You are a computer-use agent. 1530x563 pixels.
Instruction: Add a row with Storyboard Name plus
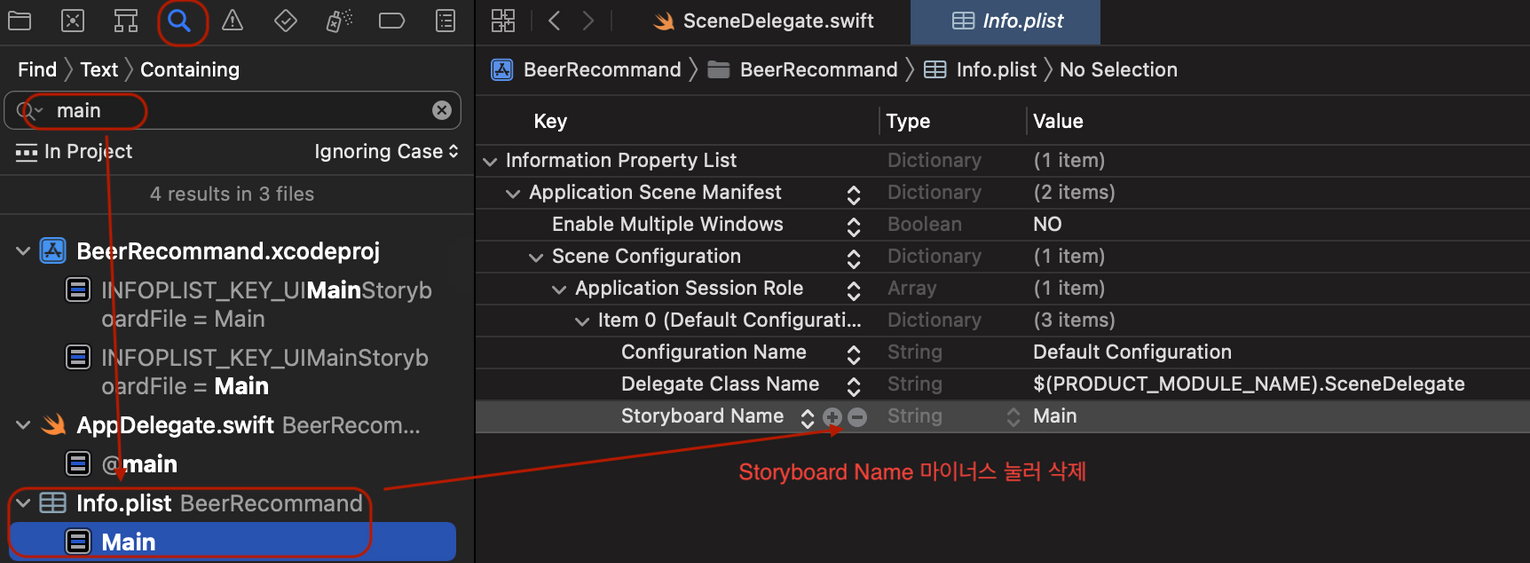pos(832,417)
